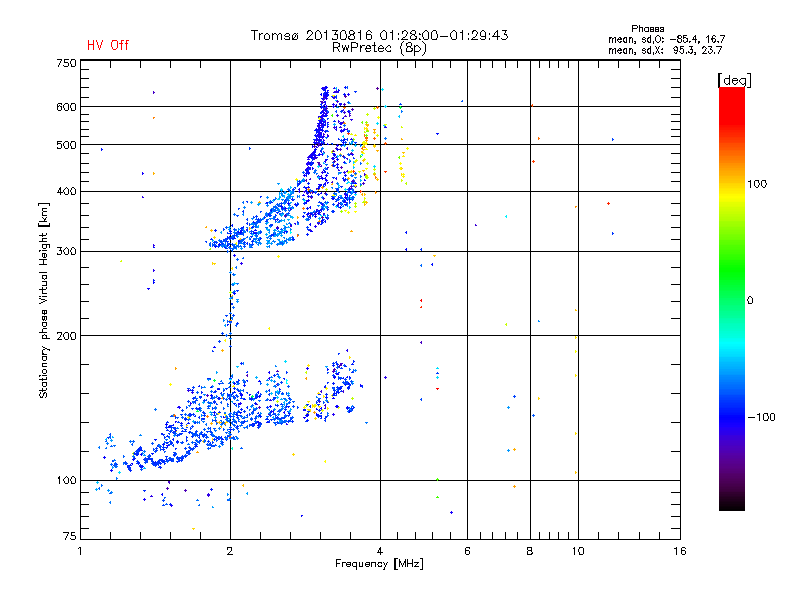Click the red 'HV Off' status label
The image size is (800, 600).
point(108,45)
